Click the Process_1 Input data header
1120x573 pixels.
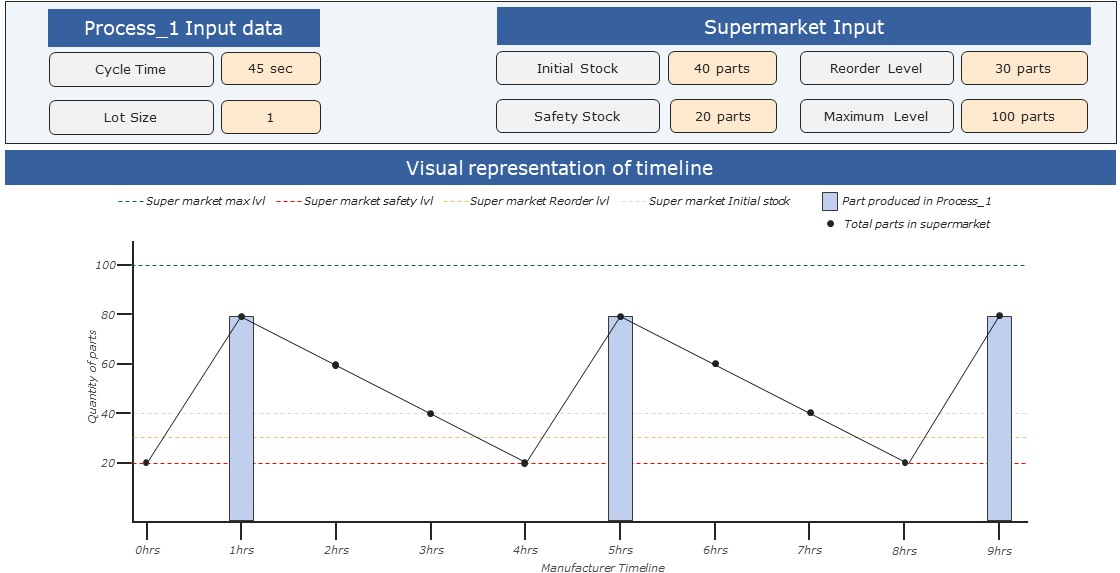[183, 28]
